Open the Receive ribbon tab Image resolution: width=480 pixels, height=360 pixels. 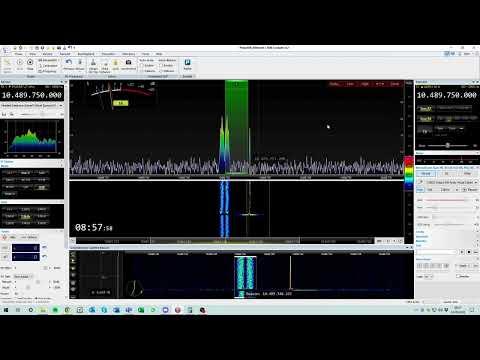point(47,54)
